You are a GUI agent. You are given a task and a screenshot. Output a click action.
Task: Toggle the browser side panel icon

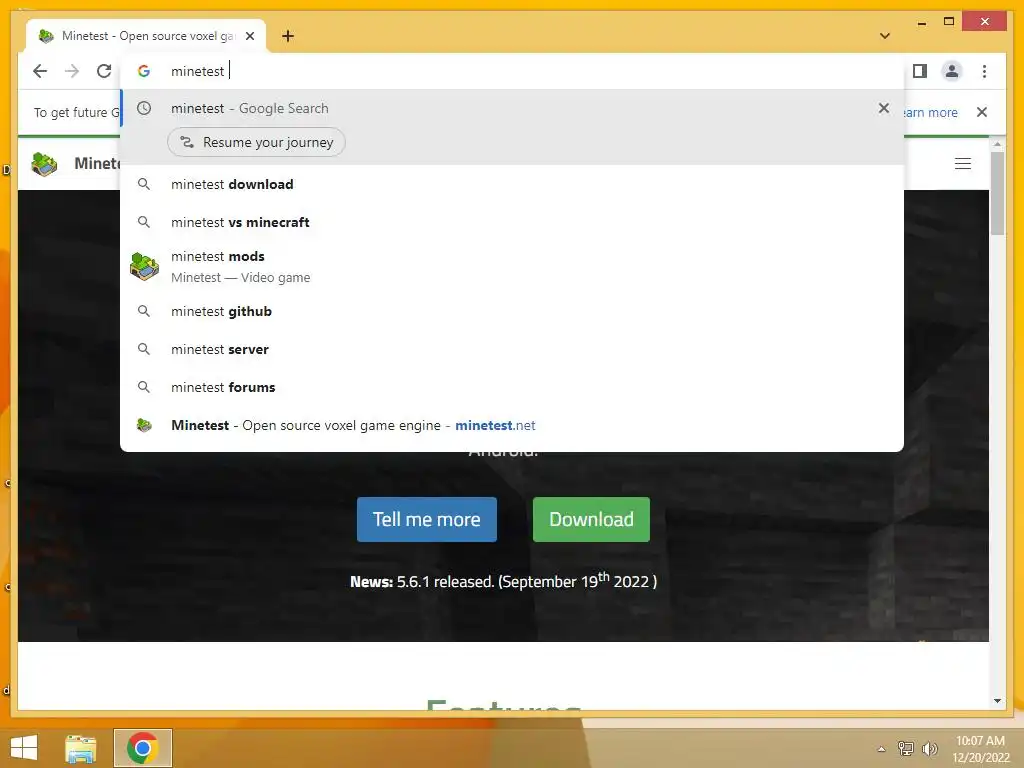[x=920, y=71]
